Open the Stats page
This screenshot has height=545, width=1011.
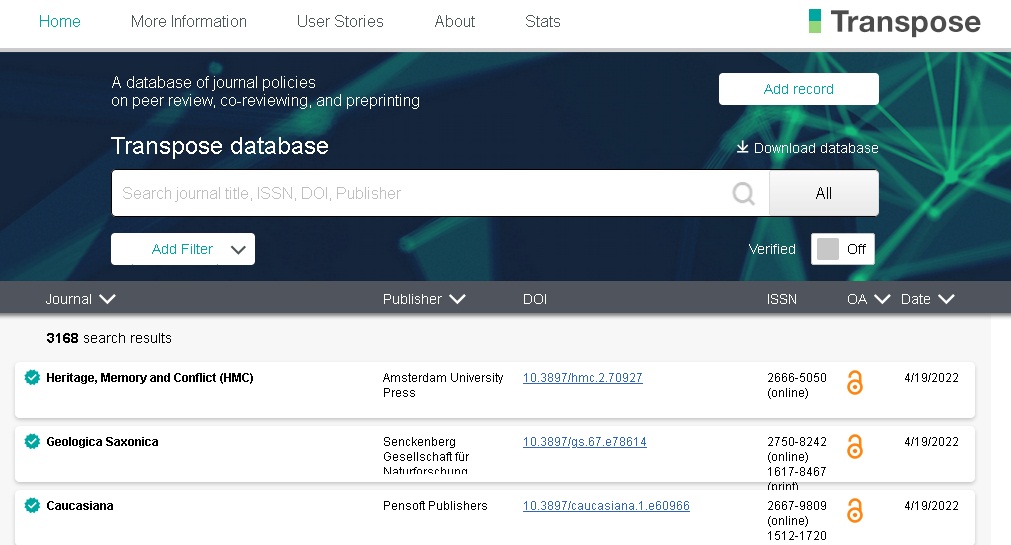click(543, 21)
